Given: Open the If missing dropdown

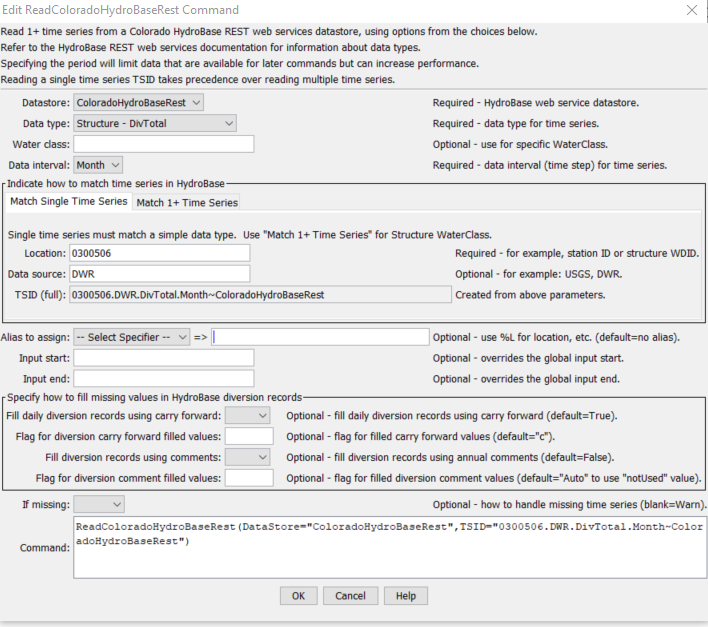Looking at the screenshot, I should (99, 504).
